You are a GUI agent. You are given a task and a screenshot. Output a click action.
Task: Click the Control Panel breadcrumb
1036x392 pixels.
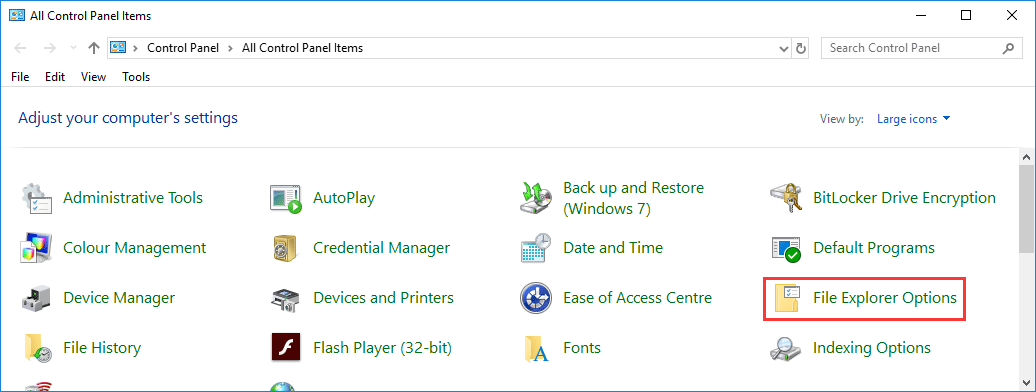pos(184,48)
